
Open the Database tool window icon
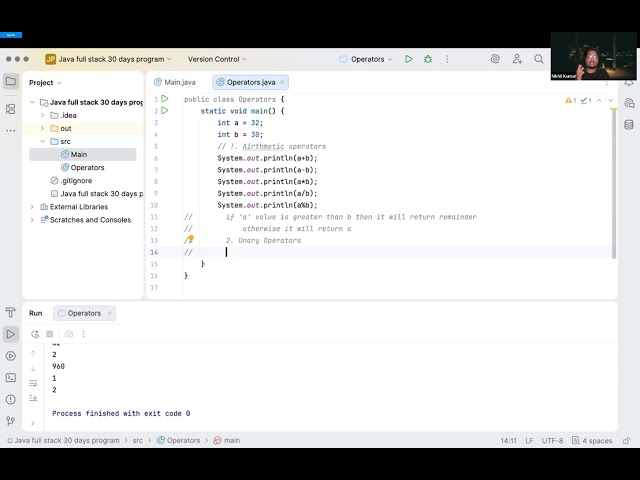coord(629,124)
